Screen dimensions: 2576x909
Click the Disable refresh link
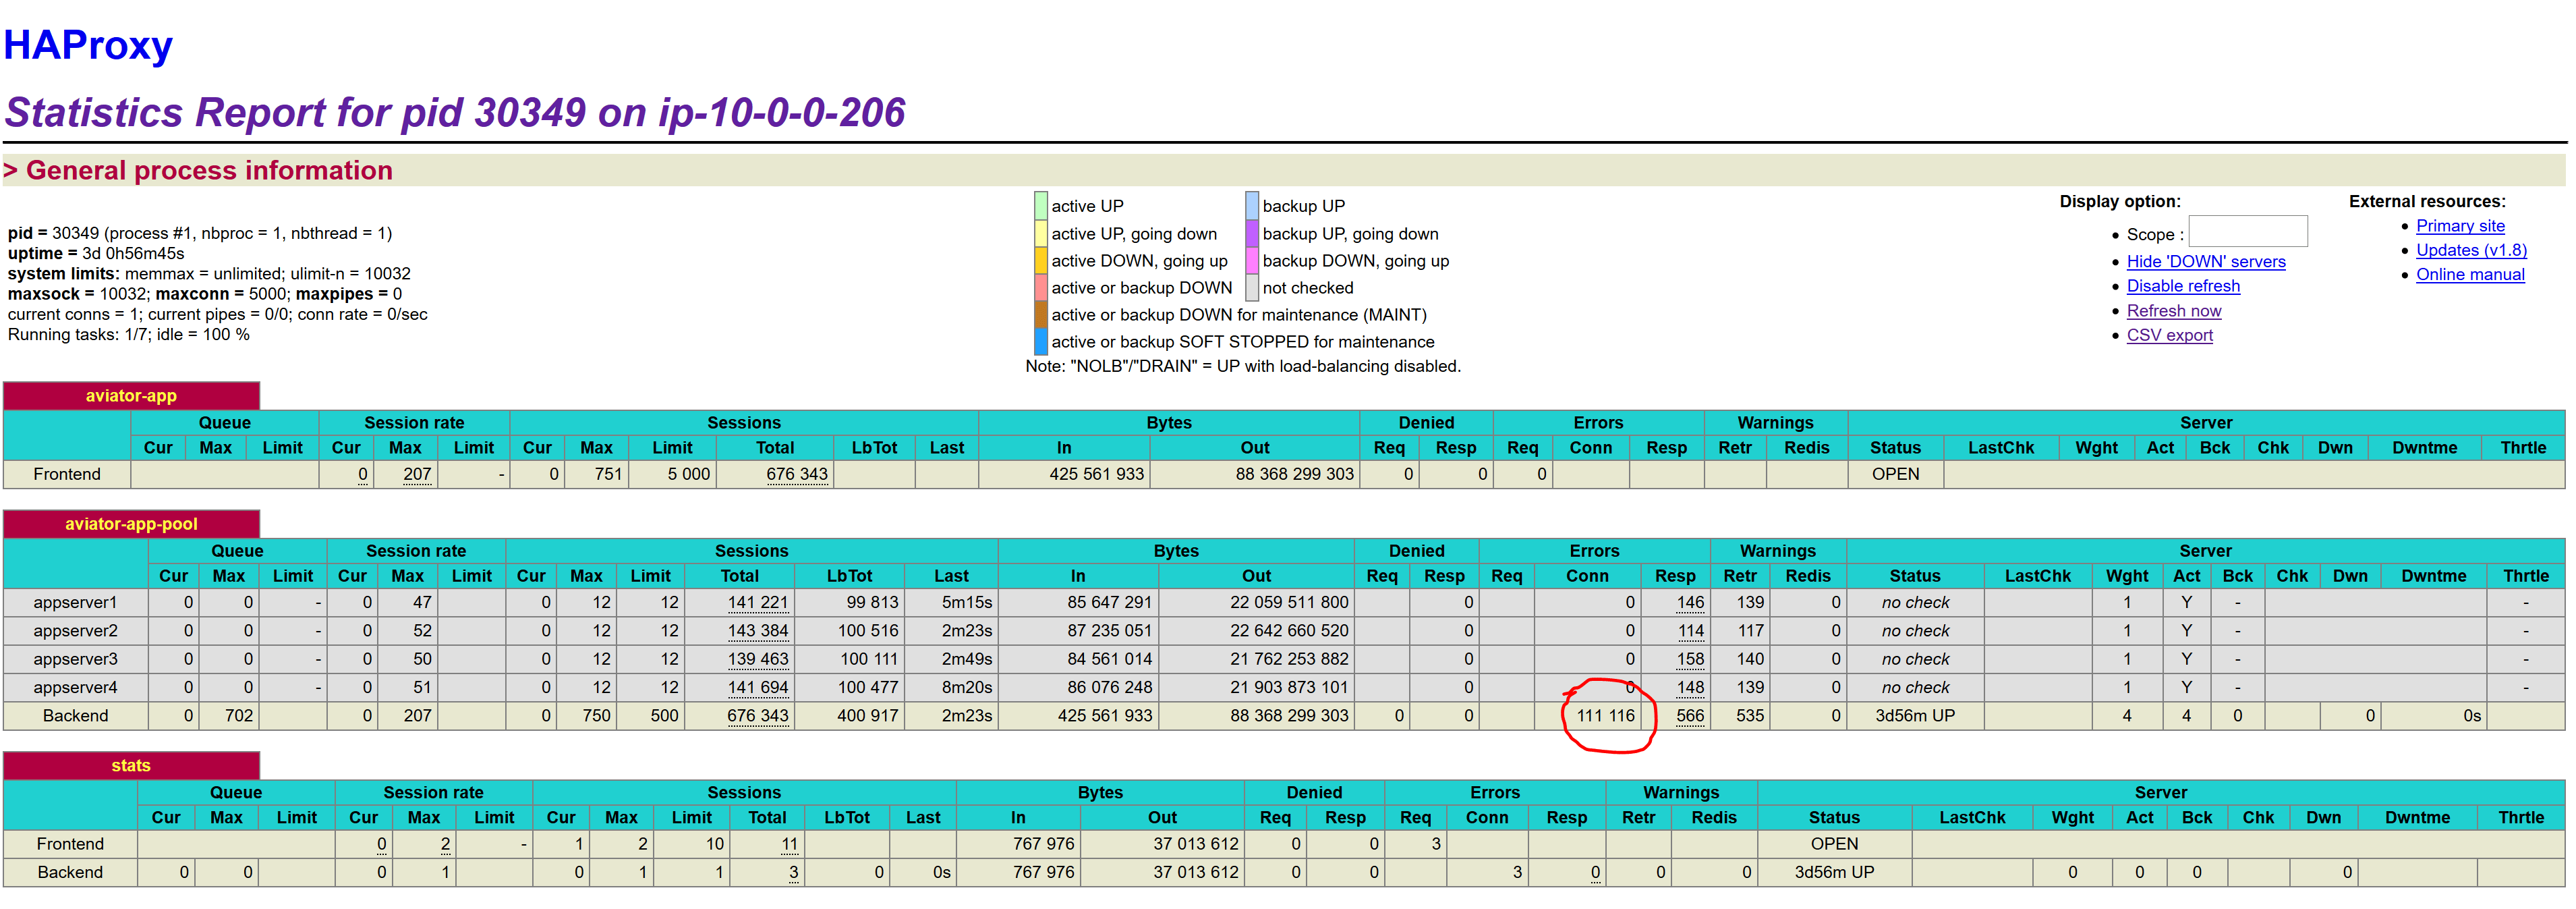pos(2182,286)
